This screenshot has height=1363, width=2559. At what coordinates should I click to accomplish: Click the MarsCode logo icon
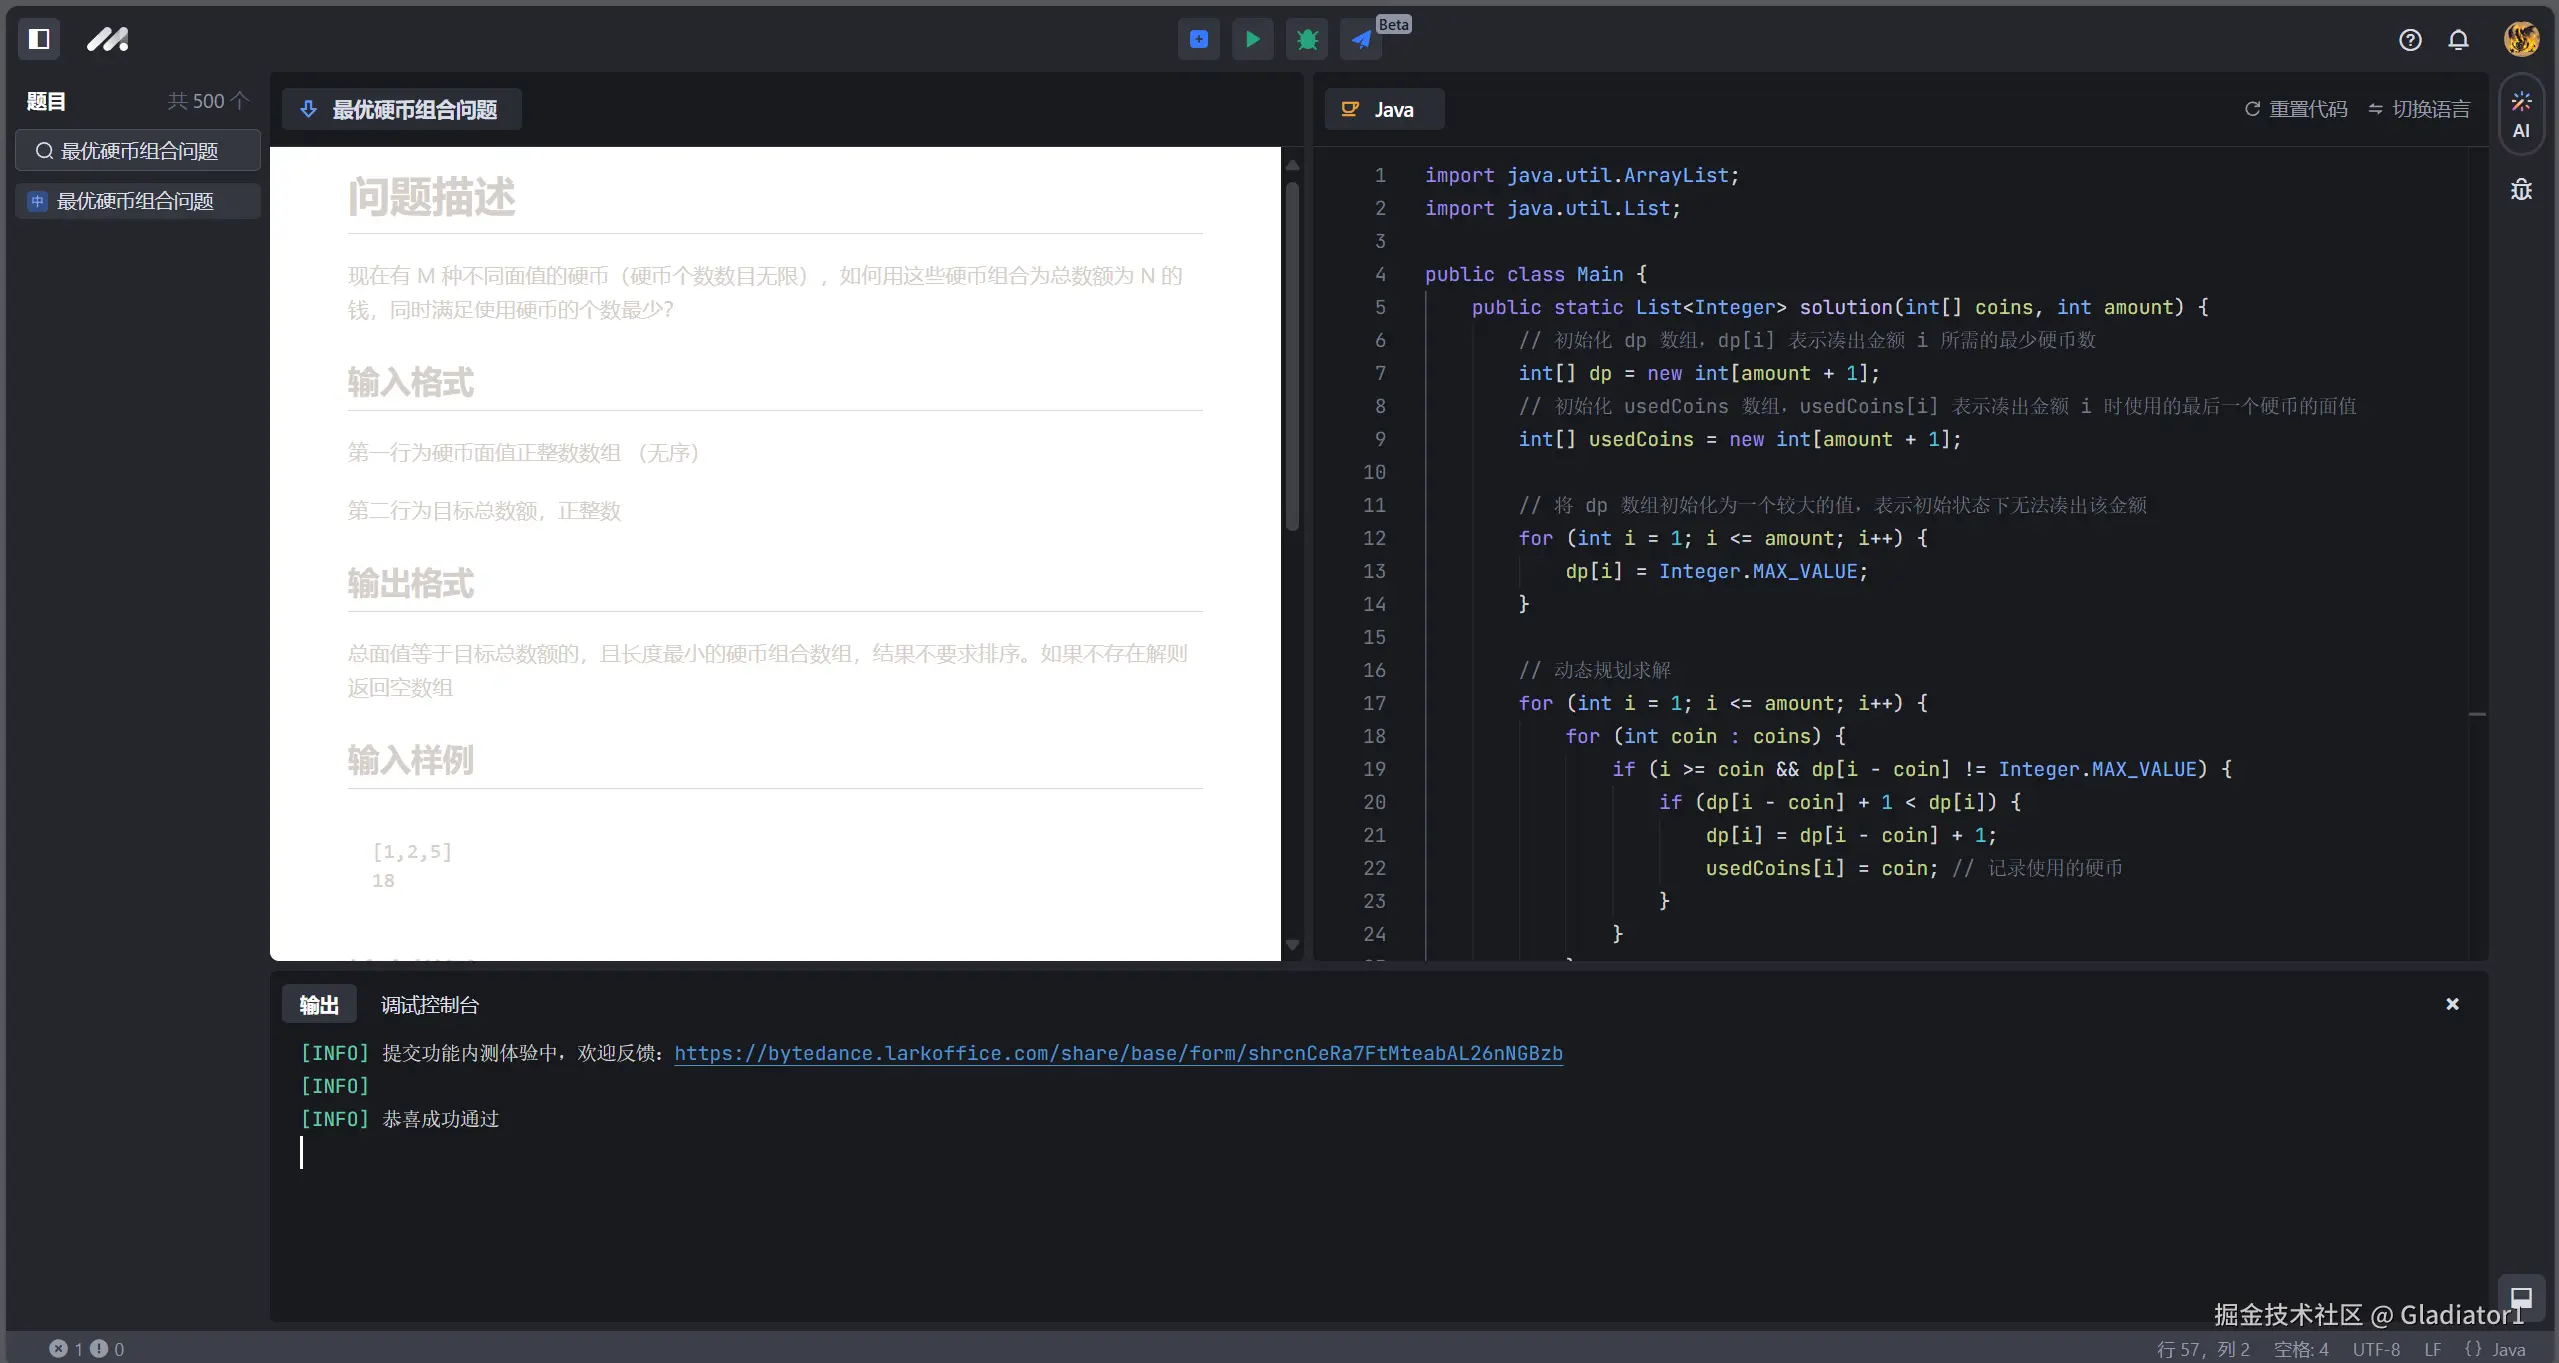(107, 39)
